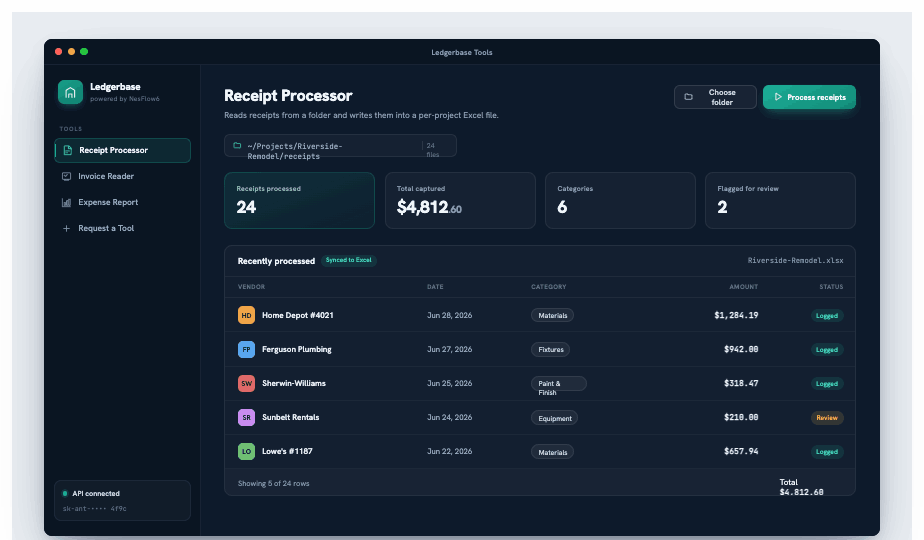Click the Jun 24, 2026 date

(x=450, y=417)
